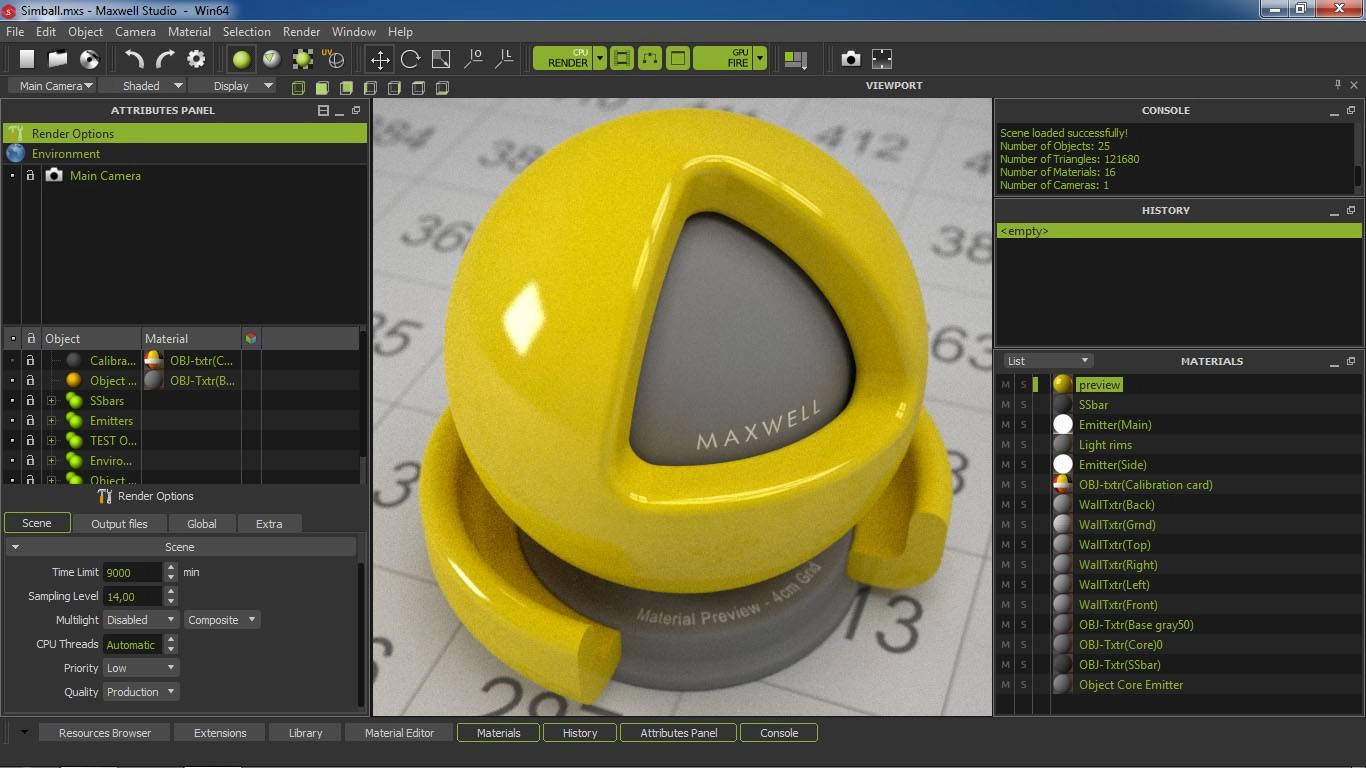Toggle visibility of SSbars group

(12, 400)
